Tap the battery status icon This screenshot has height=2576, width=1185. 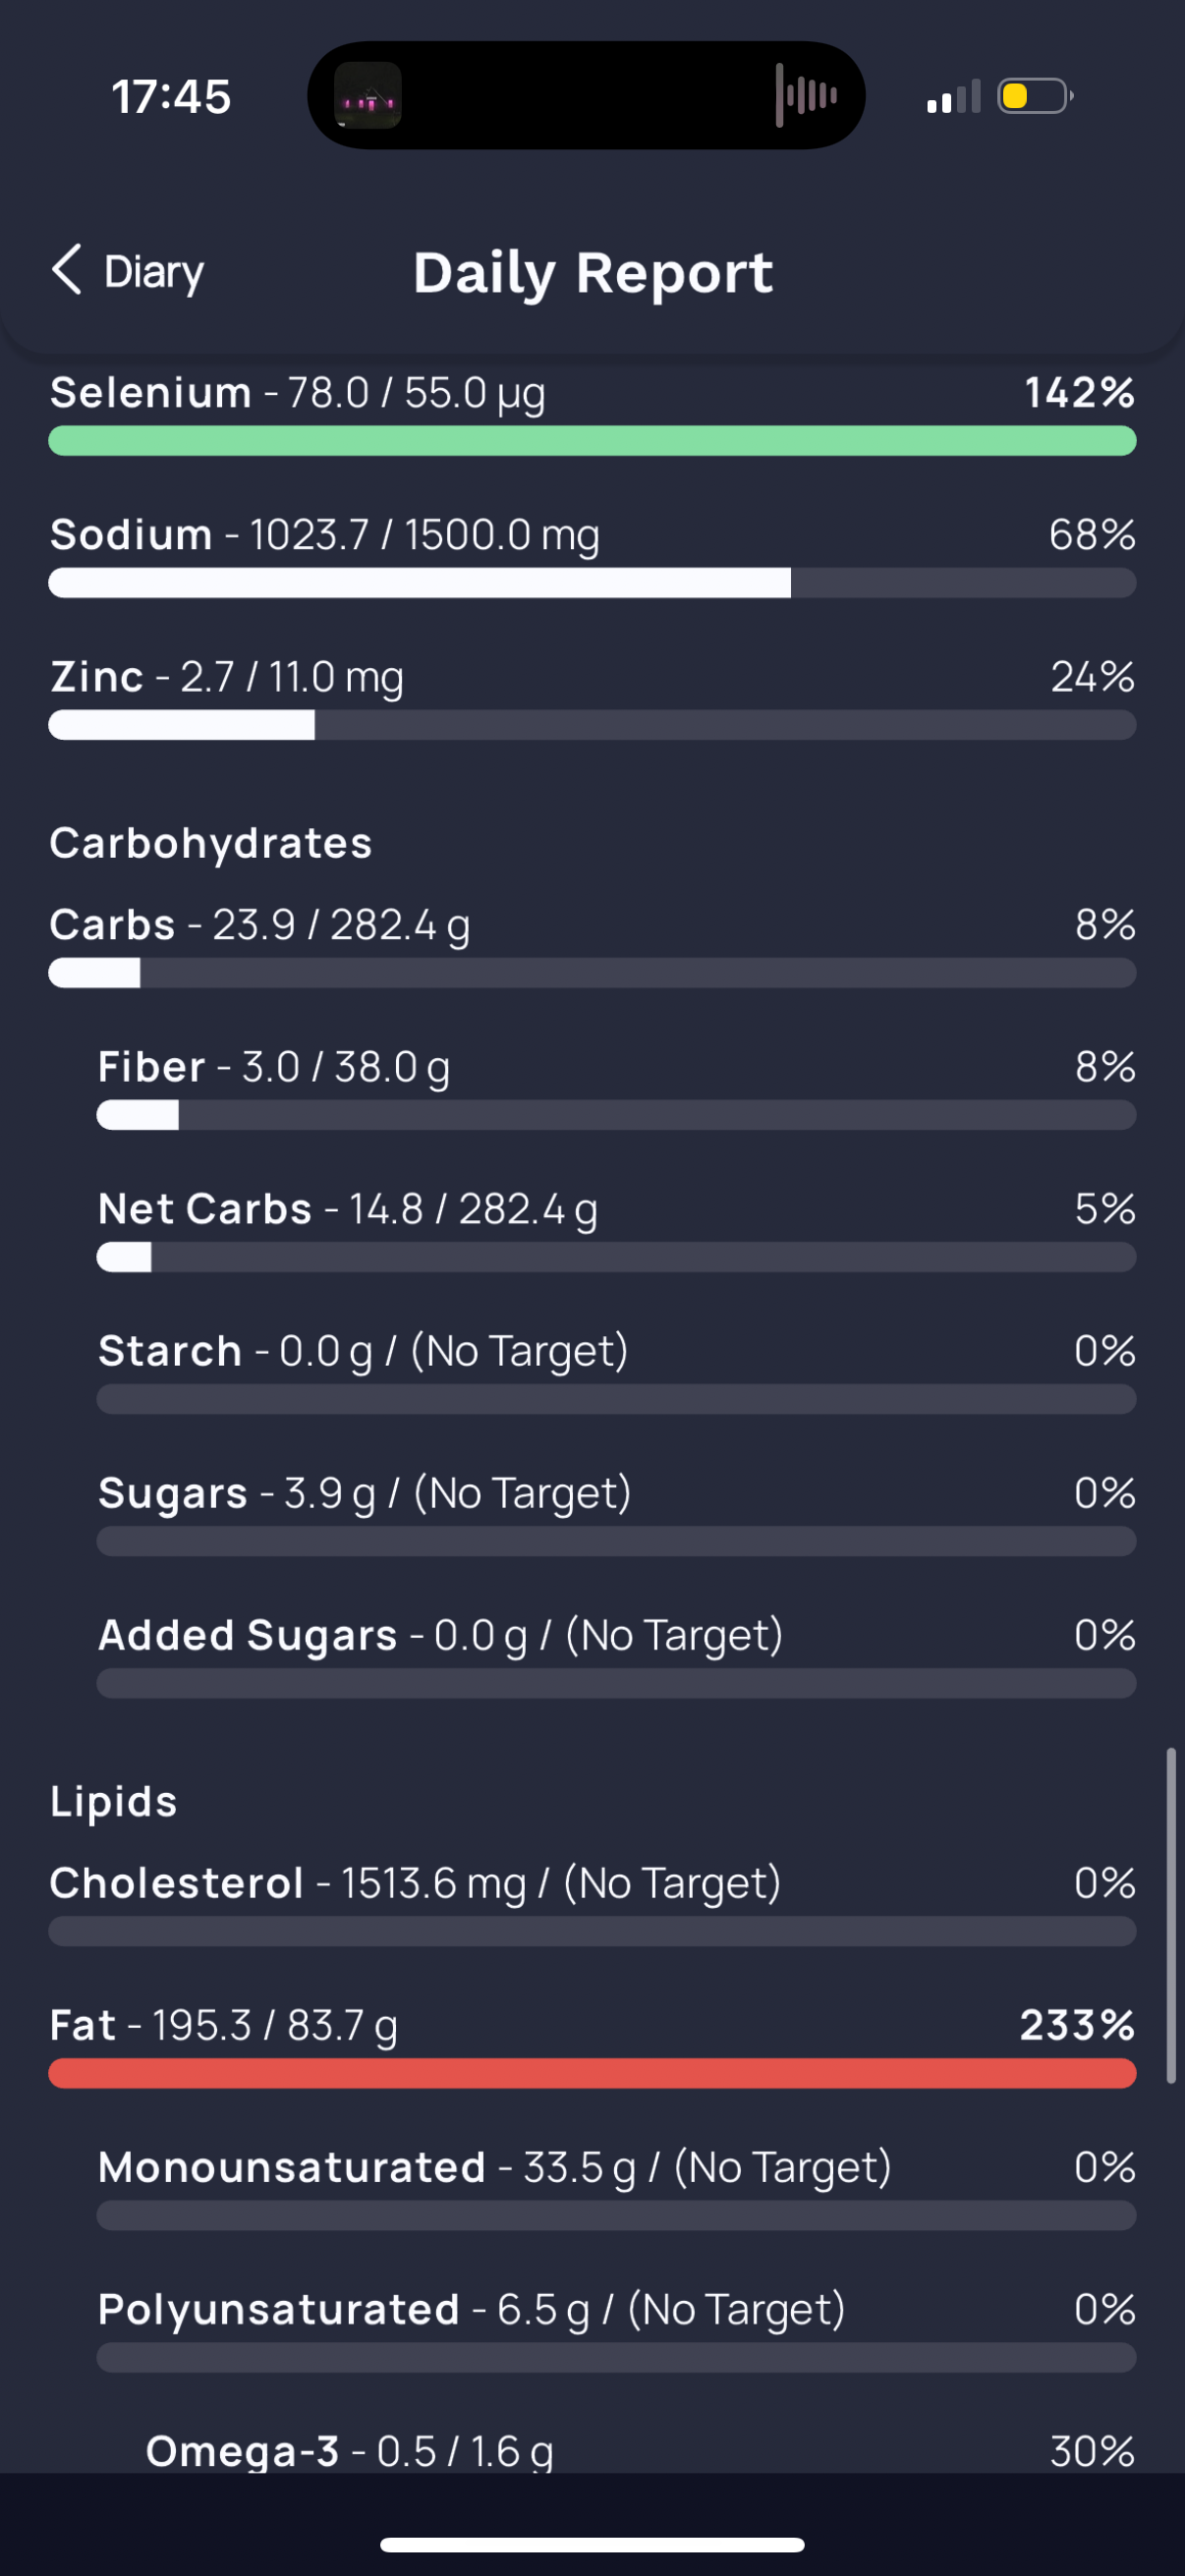[1034, 97]
